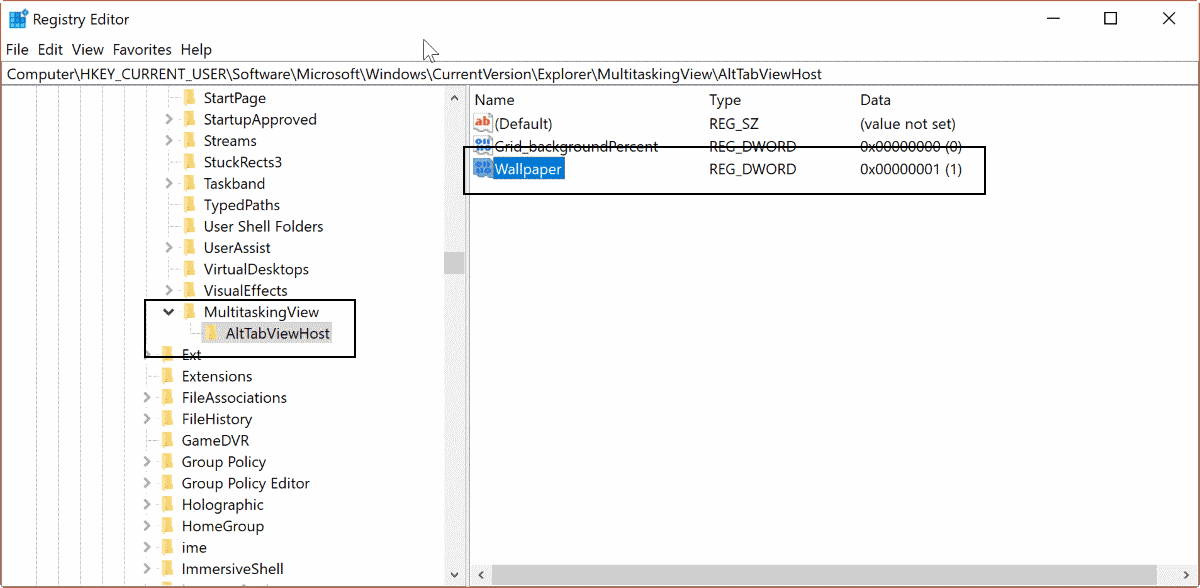Image resolution: width=1200 pixels, height=588 pixels.
Task: Click the registry path address bar
Action: (x=600, y=74)
